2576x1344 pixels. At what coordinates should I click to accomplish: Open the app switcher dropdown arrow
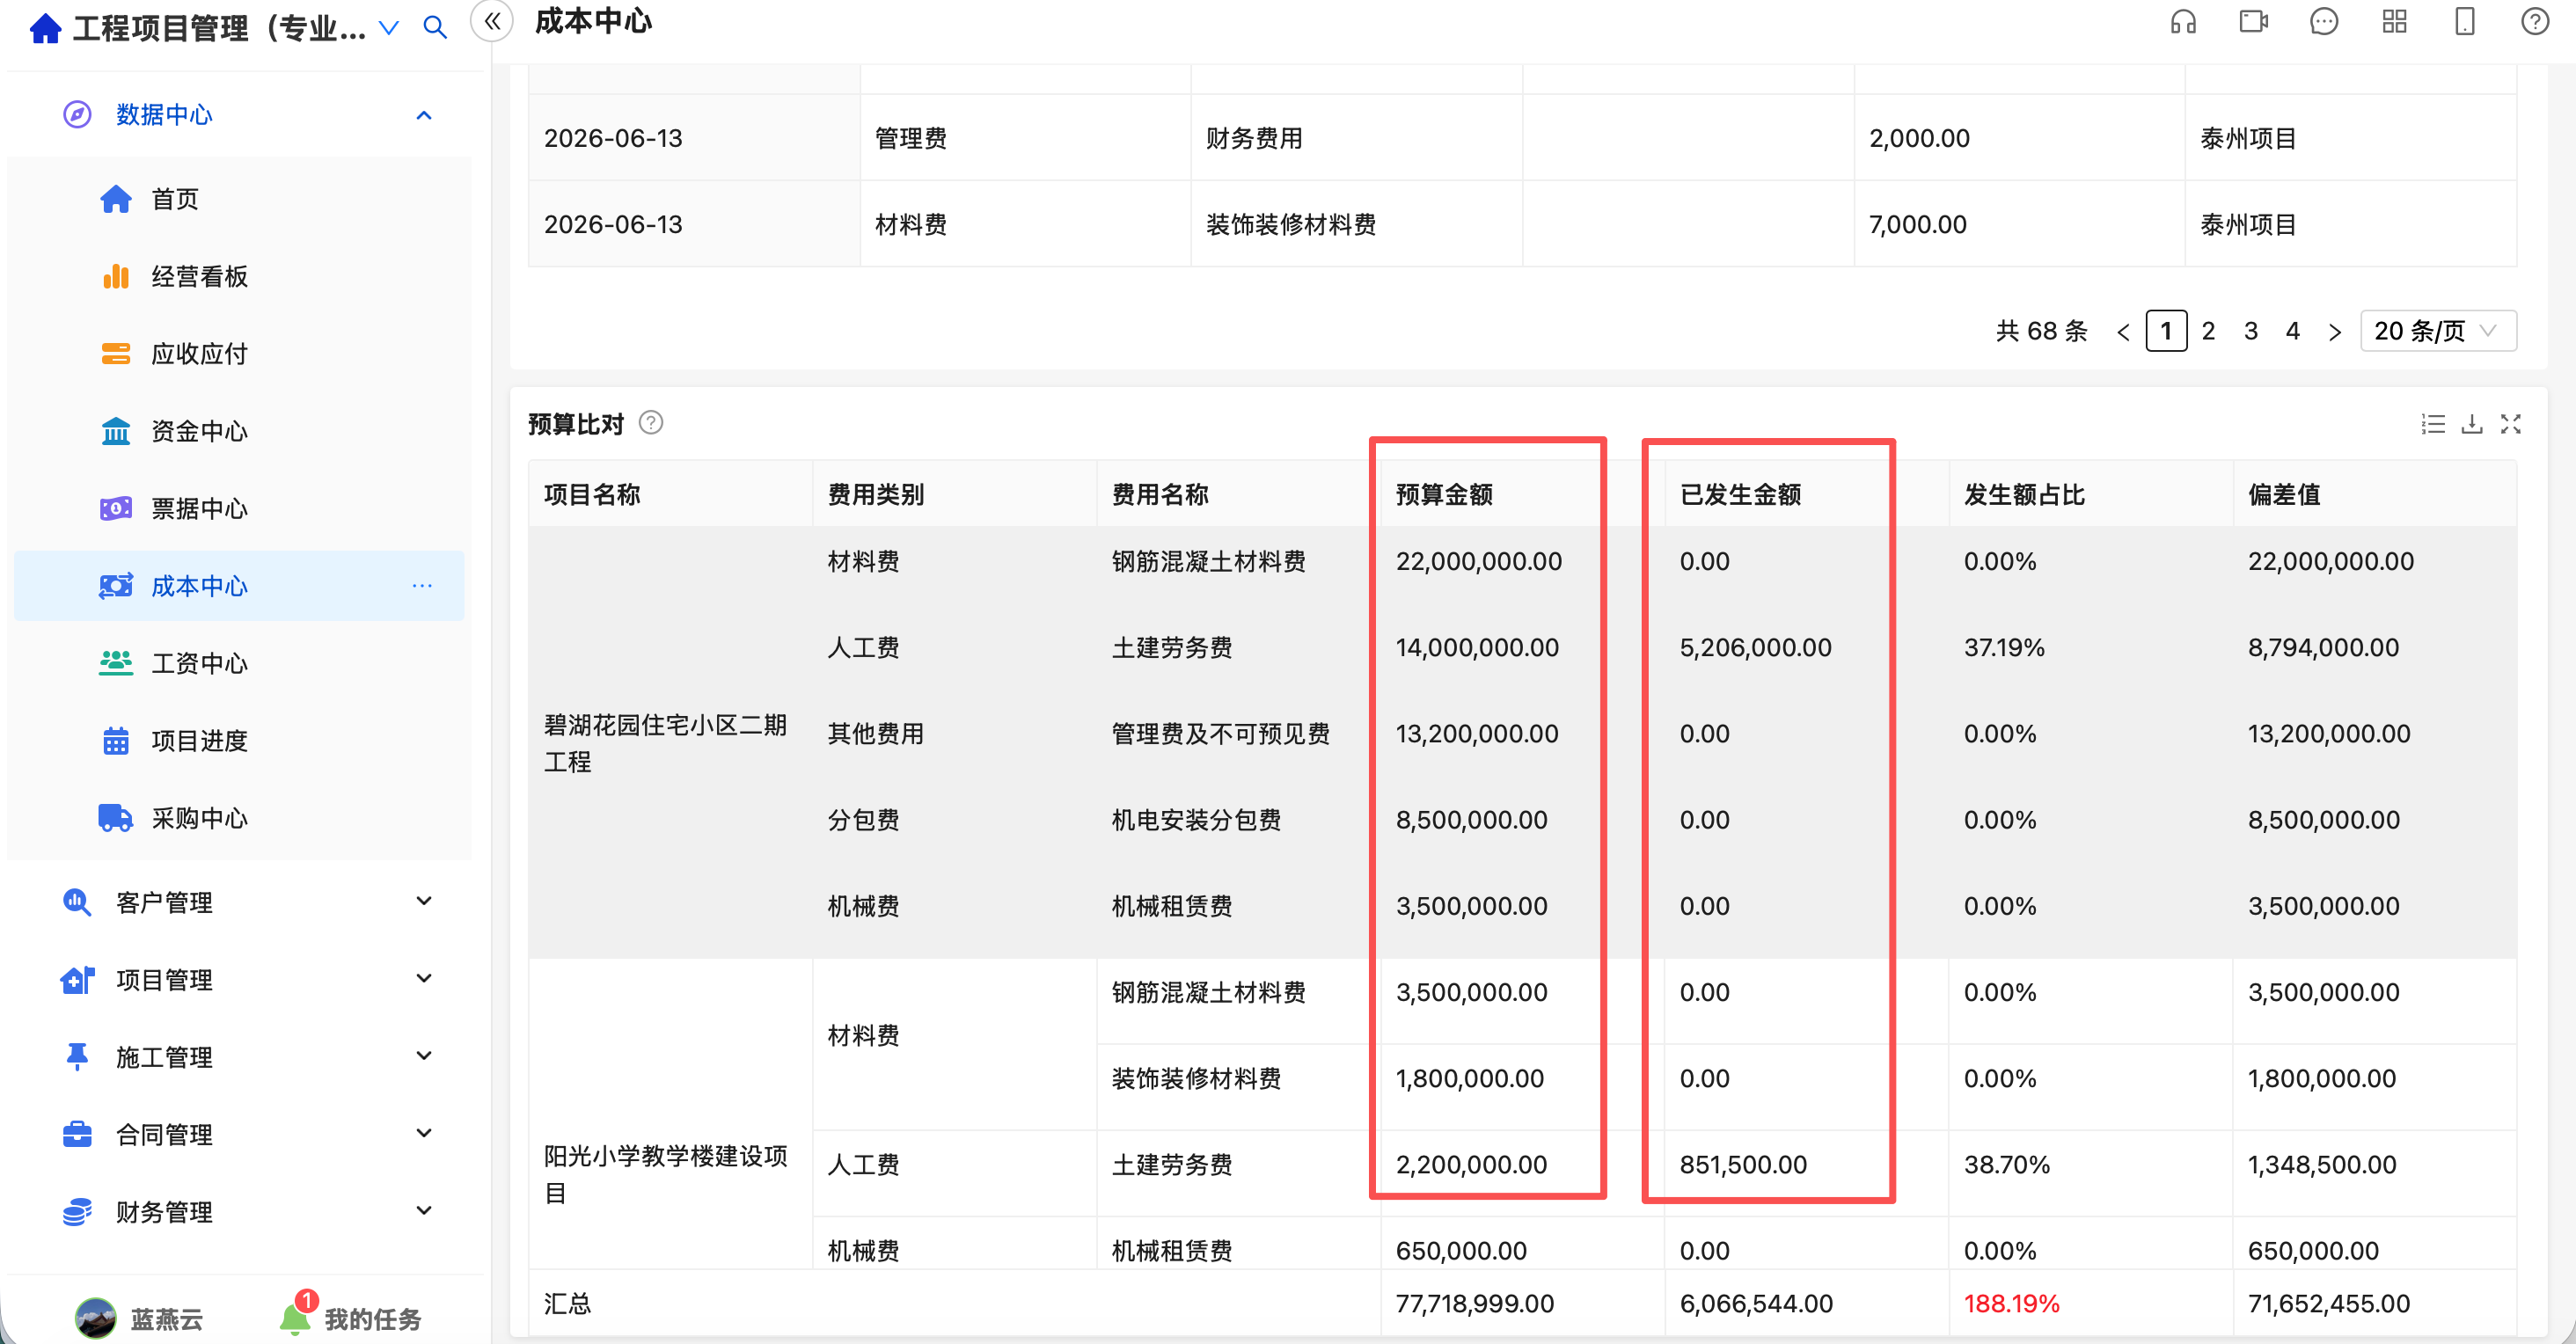[x=389, y=28]
